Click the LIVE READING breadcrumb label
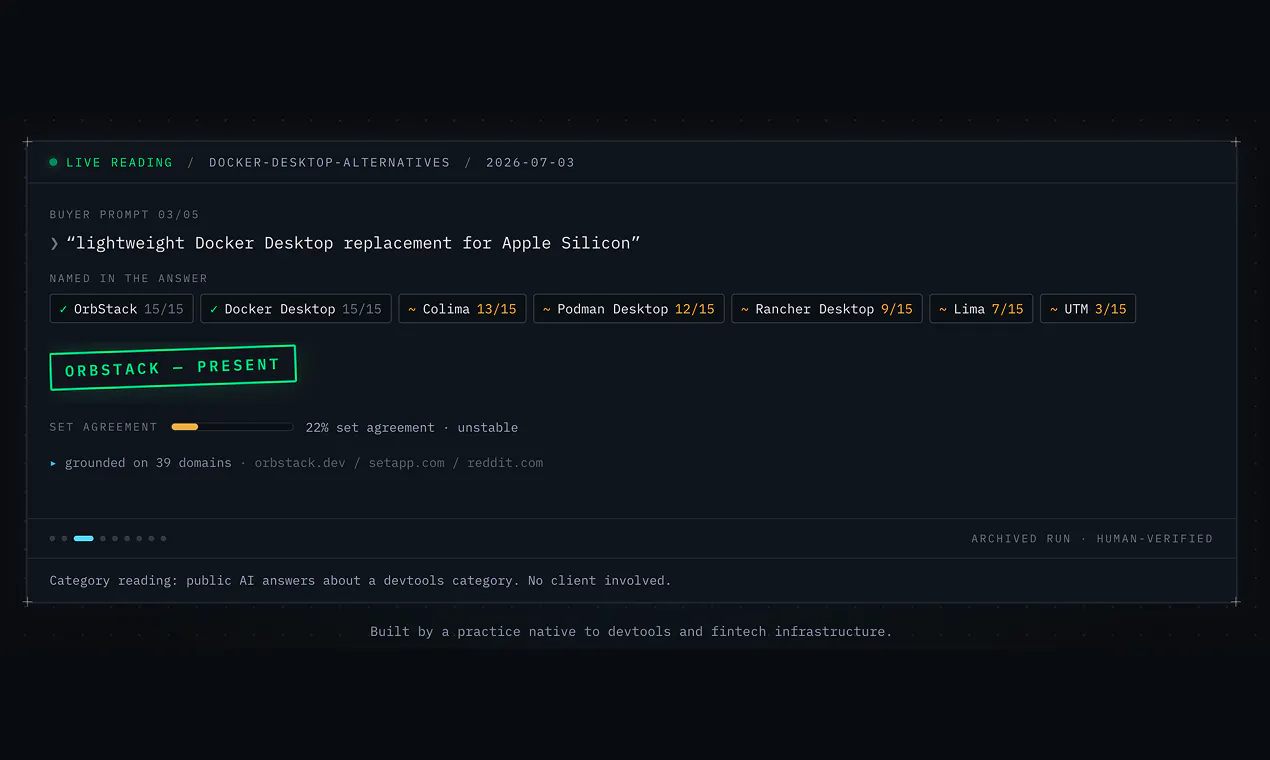 point(119,162)
